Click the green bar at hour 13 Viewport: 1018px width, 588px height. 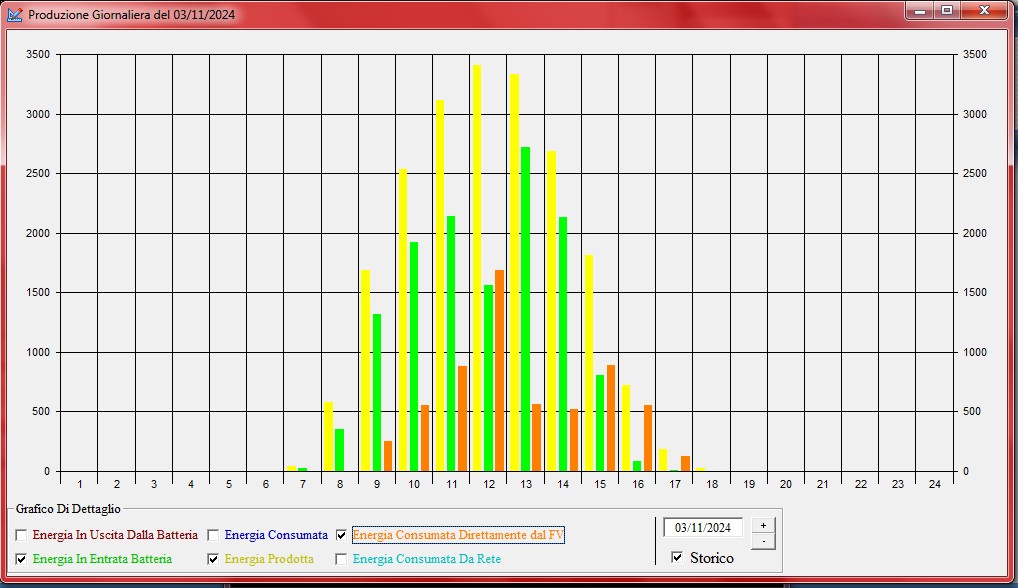pyautogui.click(x=525, y=310)
